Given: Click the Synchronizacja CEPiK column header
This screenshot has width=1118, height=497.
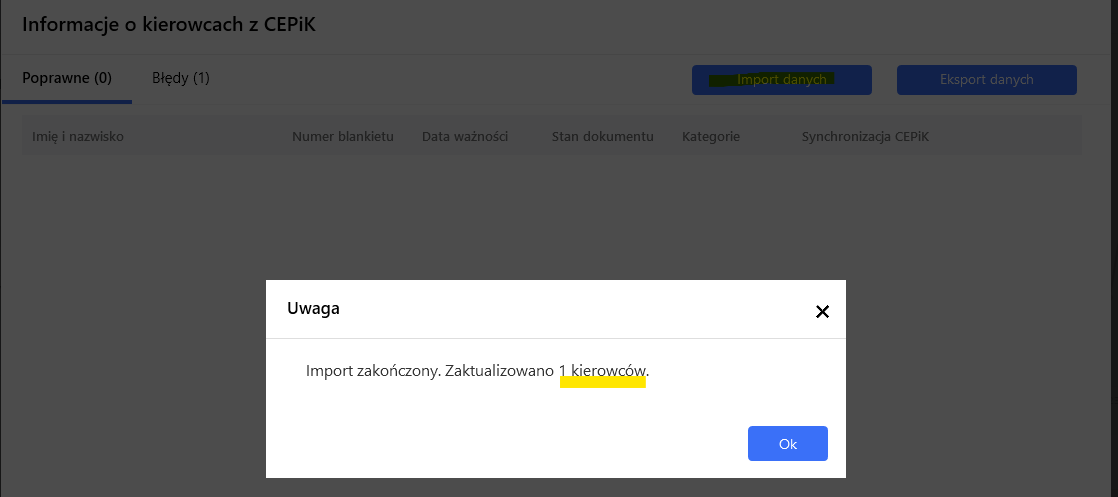Looking at the screenshot, I should [865, 136].
